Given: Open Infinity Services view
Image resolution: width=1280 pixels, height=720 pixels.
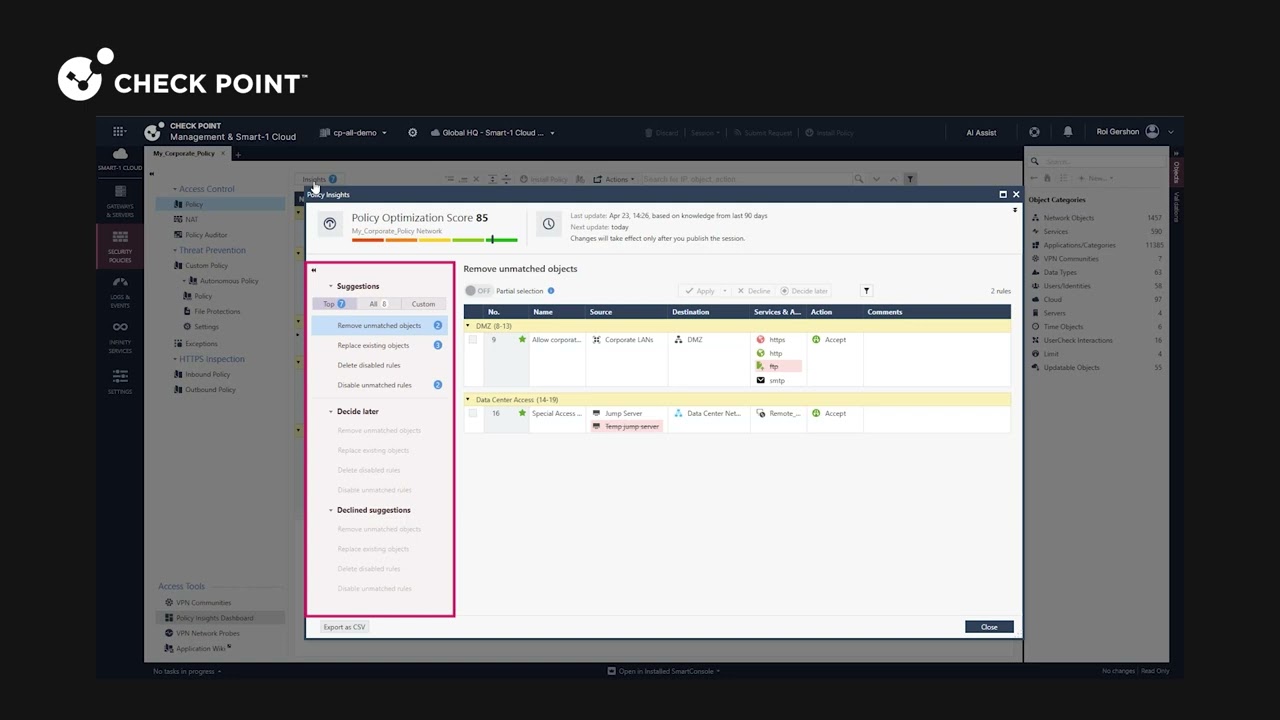Looking at the screenshot, I should point(120,337).
